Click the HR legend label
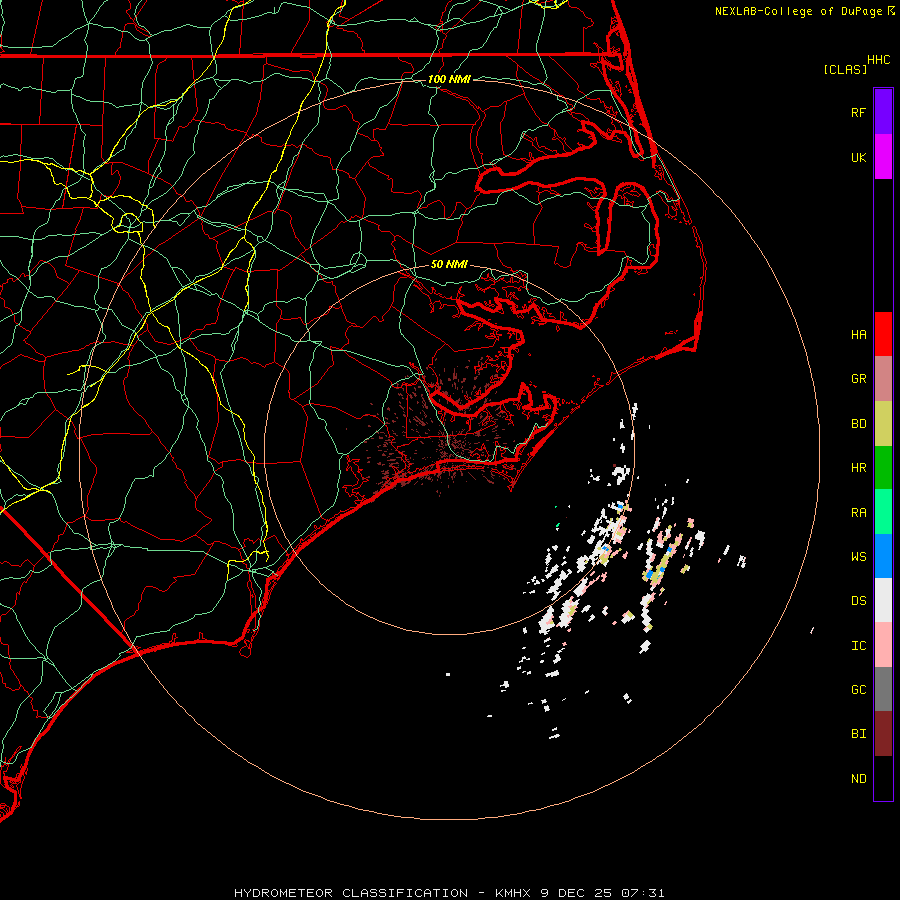 [858, 468]
